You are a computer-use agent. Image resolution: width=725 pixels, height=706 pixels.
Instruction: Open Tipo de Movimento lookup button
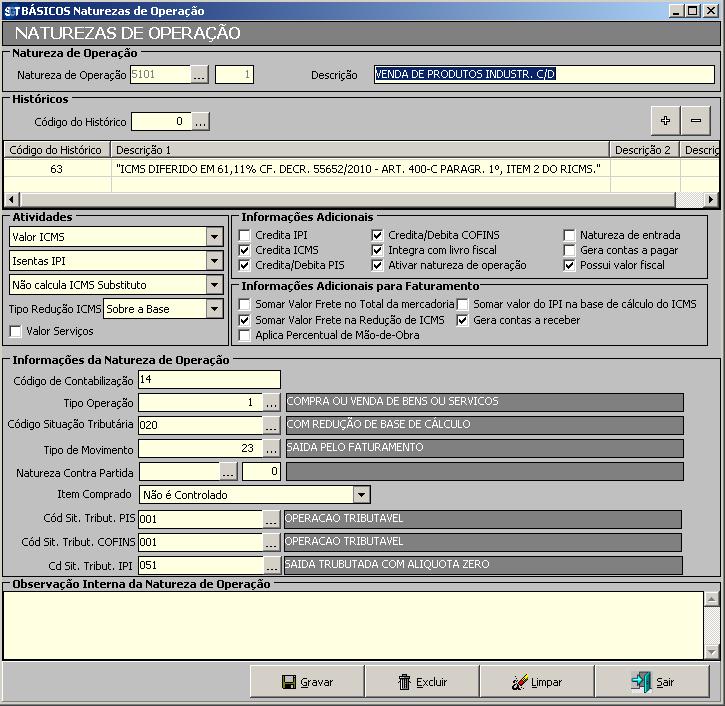click(x=271, y=449)
